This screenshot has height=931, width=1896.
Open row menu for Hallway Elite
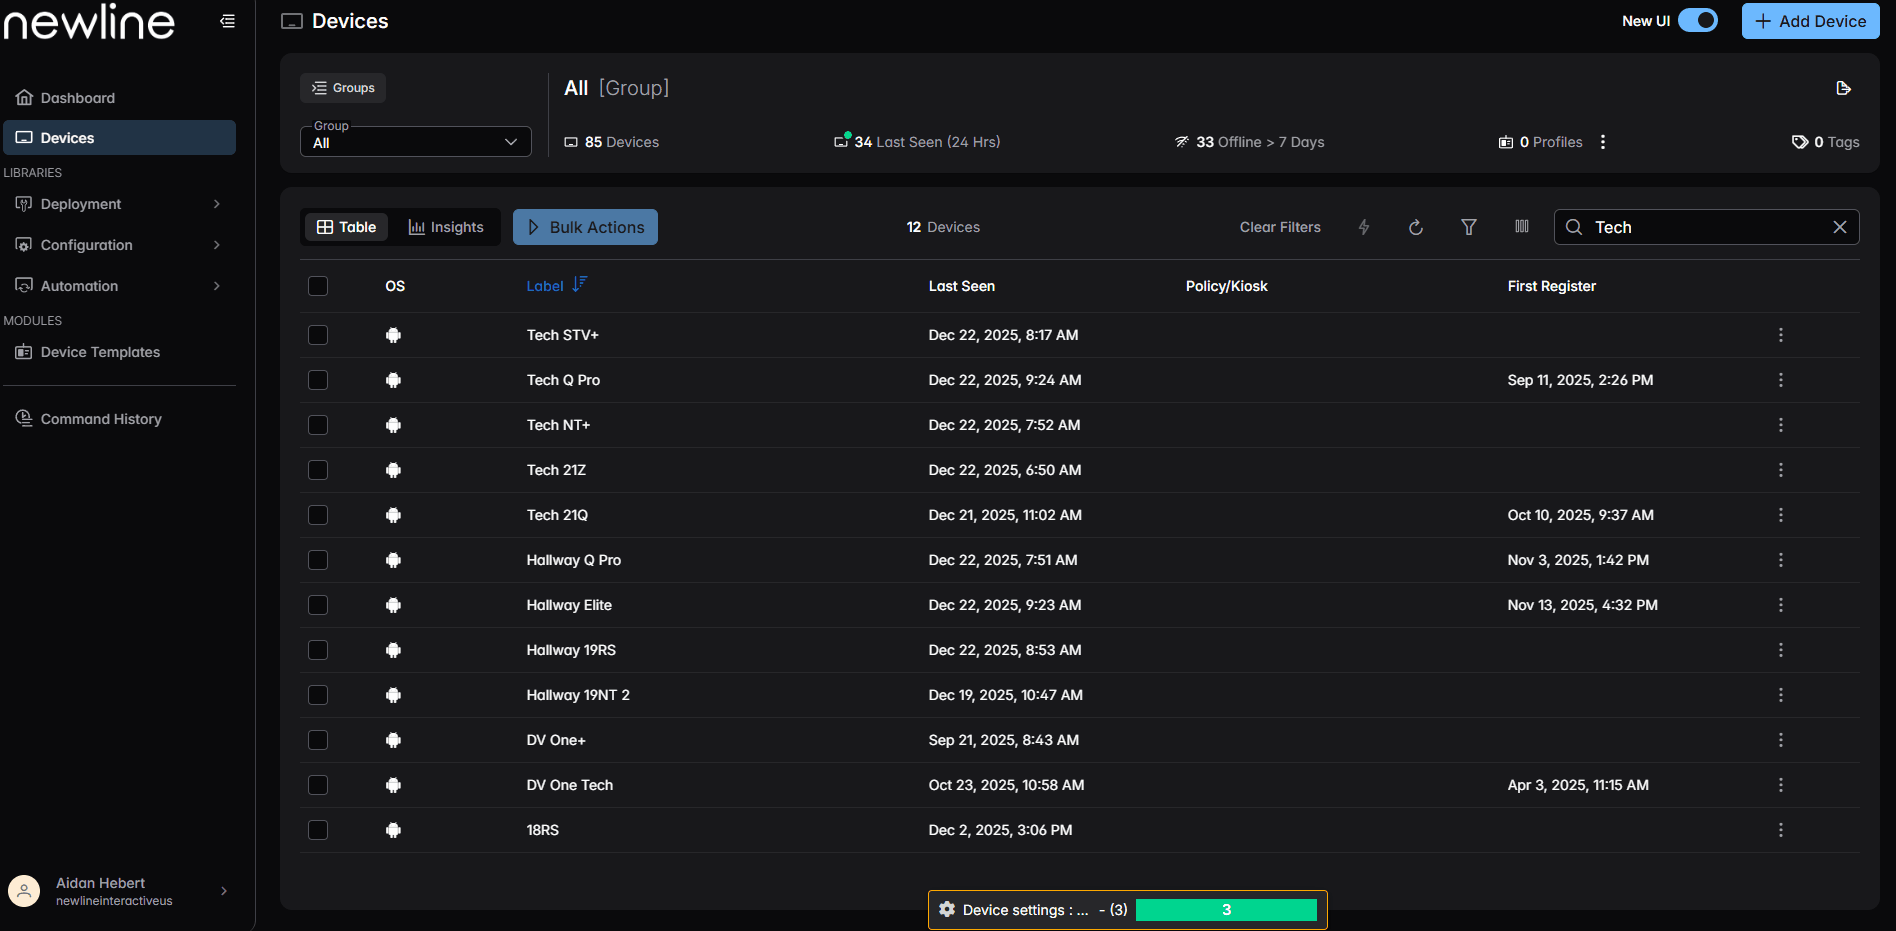[x=1781, y=605]
